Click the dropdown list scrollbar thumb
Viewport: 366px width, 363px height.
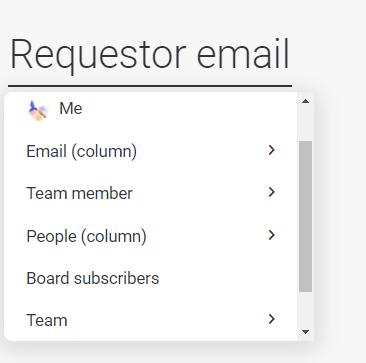pyautogui.click(x=305, y=216)
